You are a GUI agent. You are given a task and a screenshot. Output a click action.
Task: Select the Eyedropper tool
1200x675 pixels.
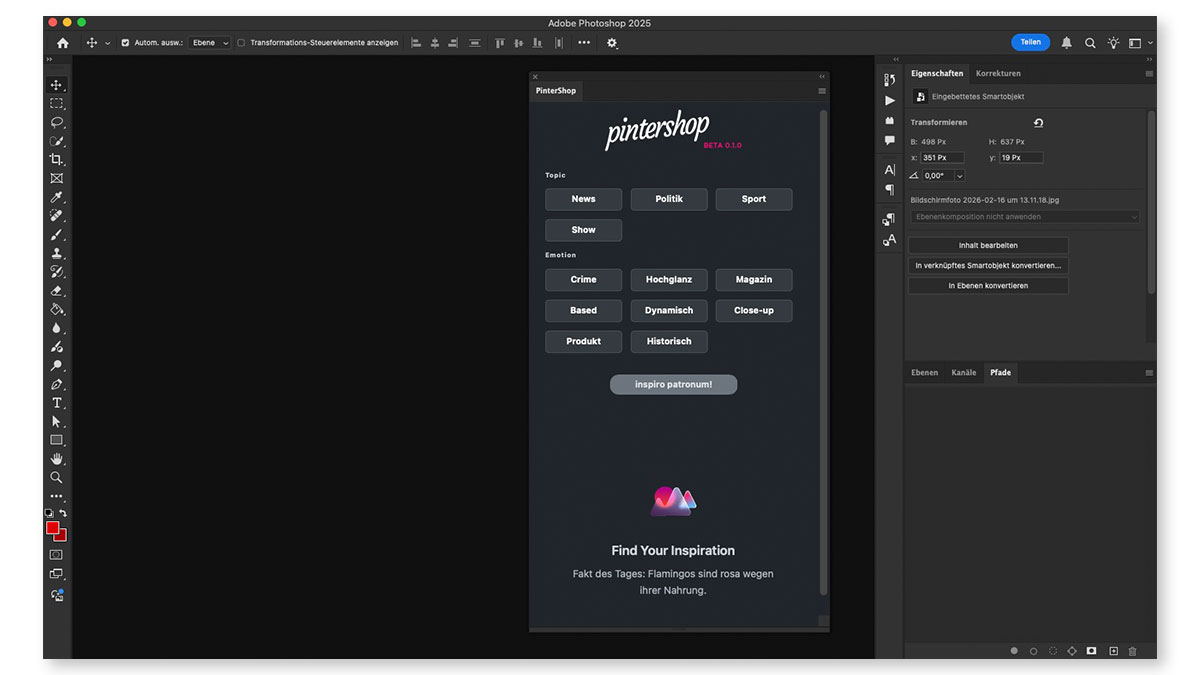57,197
